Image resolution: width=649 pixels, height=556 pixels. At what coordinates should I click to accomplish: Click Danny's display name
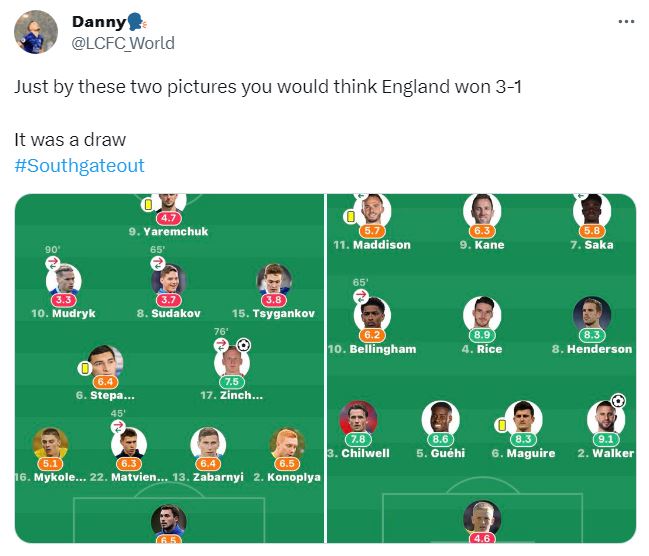pyautogui.click(x=99, y=22)
